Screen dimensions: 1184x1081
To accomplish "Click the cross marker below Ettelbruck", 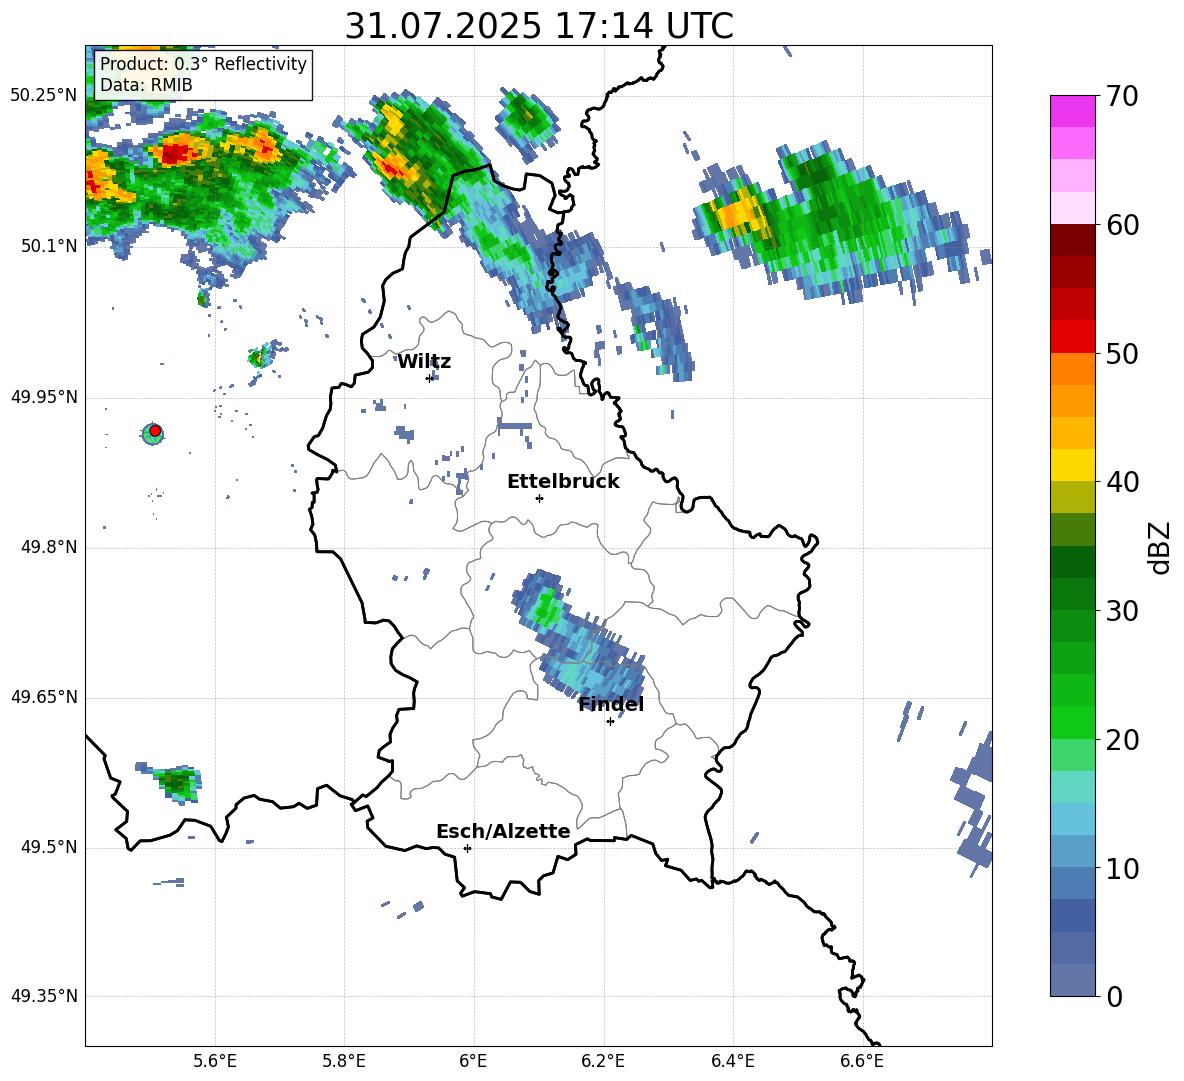I will point(539,498).
